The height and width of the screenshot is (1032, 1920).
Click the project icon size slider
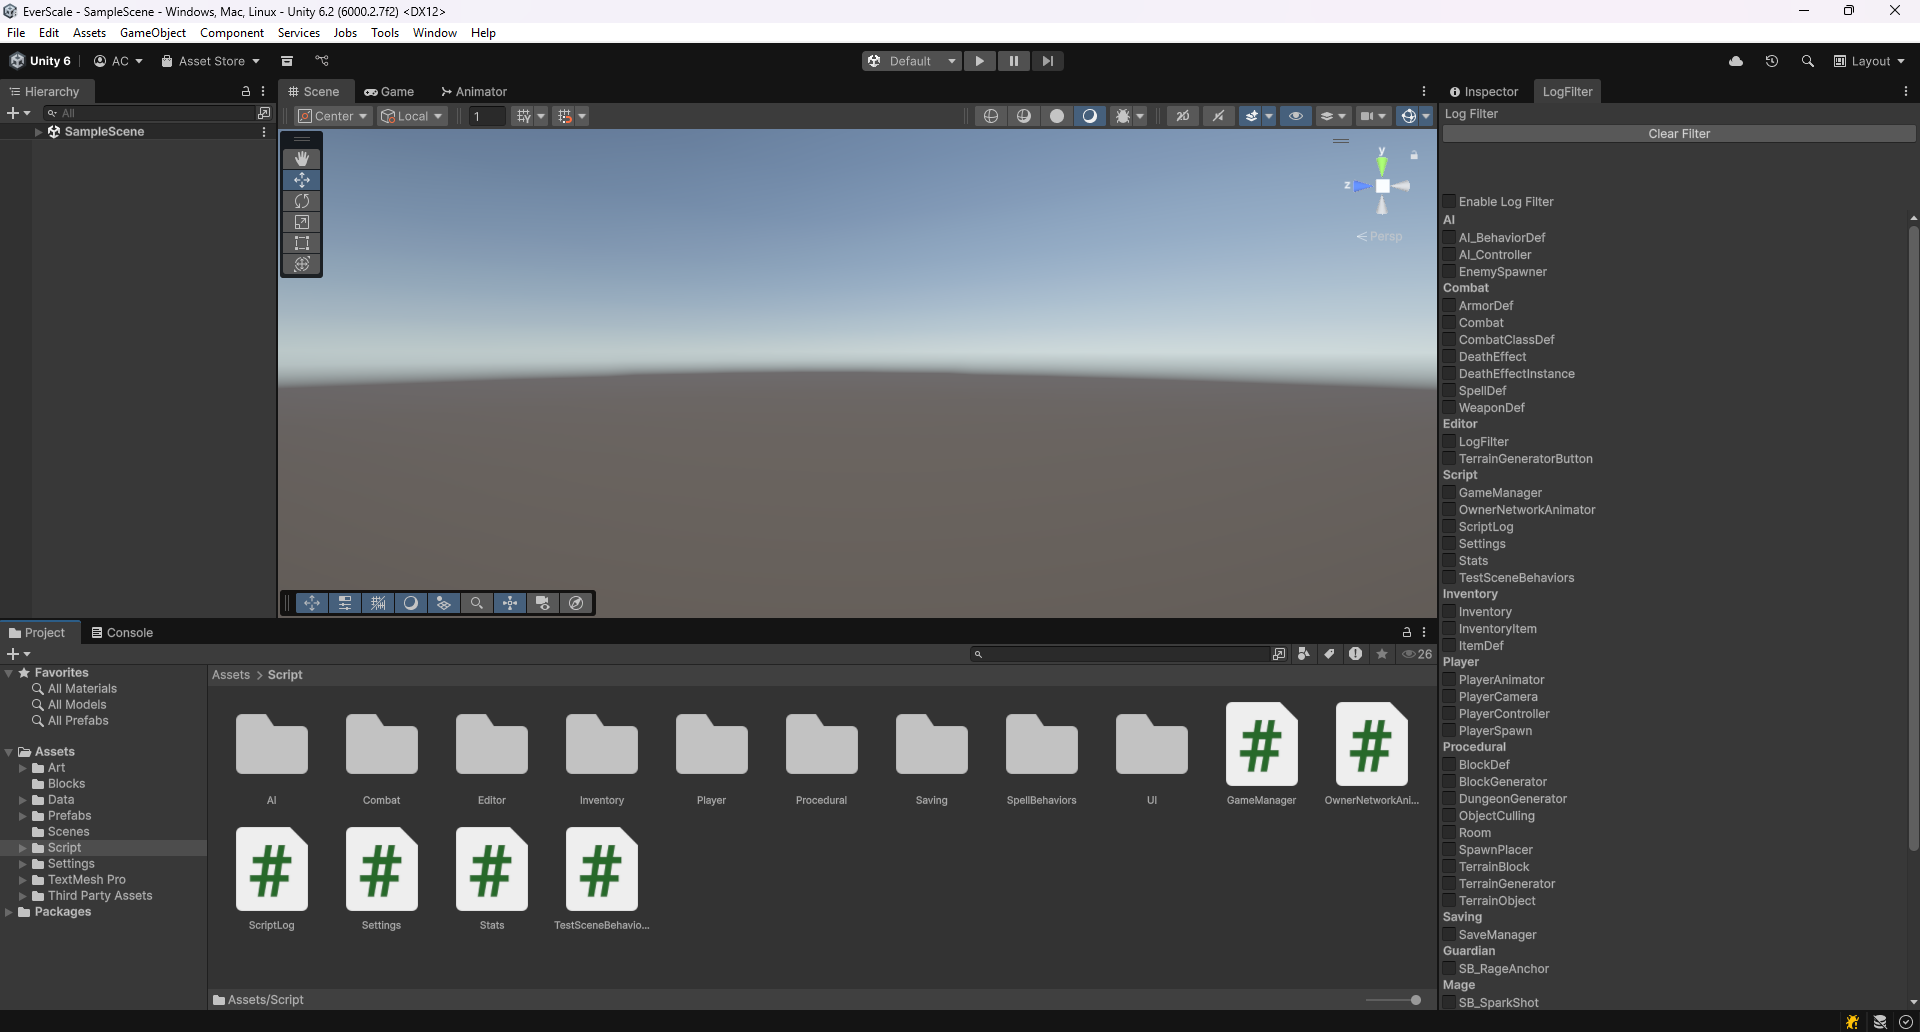tap(1414, 1000)
